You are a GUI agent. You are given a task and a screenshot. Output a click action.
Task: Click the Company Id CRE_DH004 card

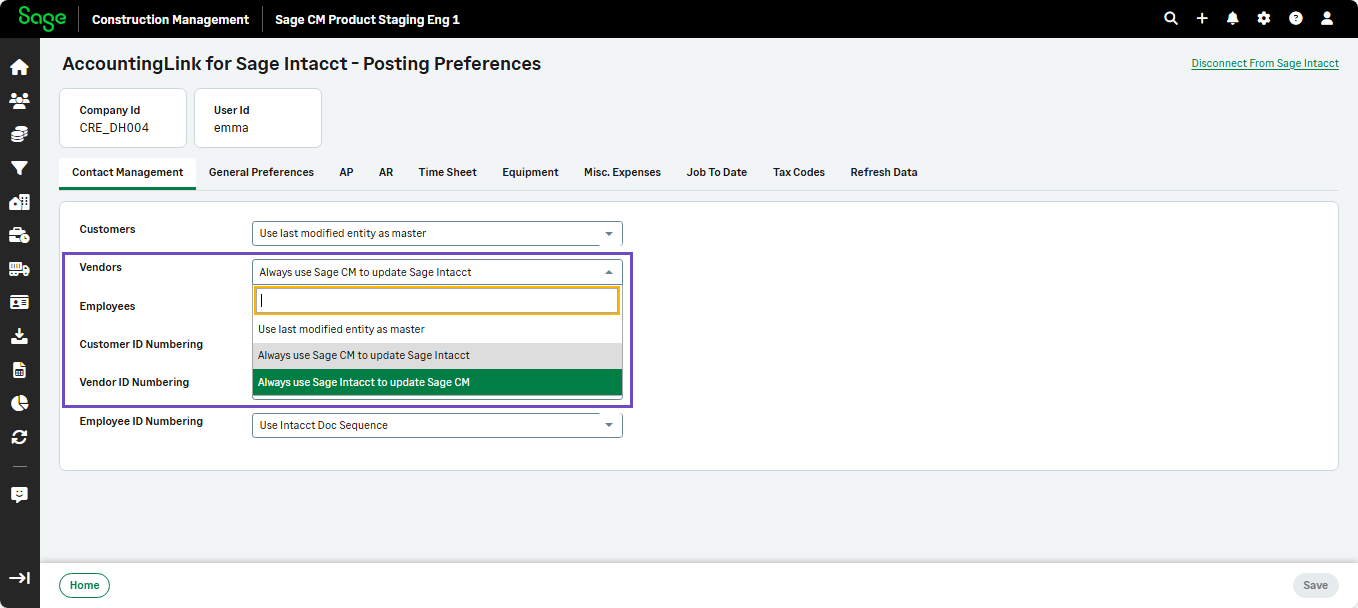point(123,118)
